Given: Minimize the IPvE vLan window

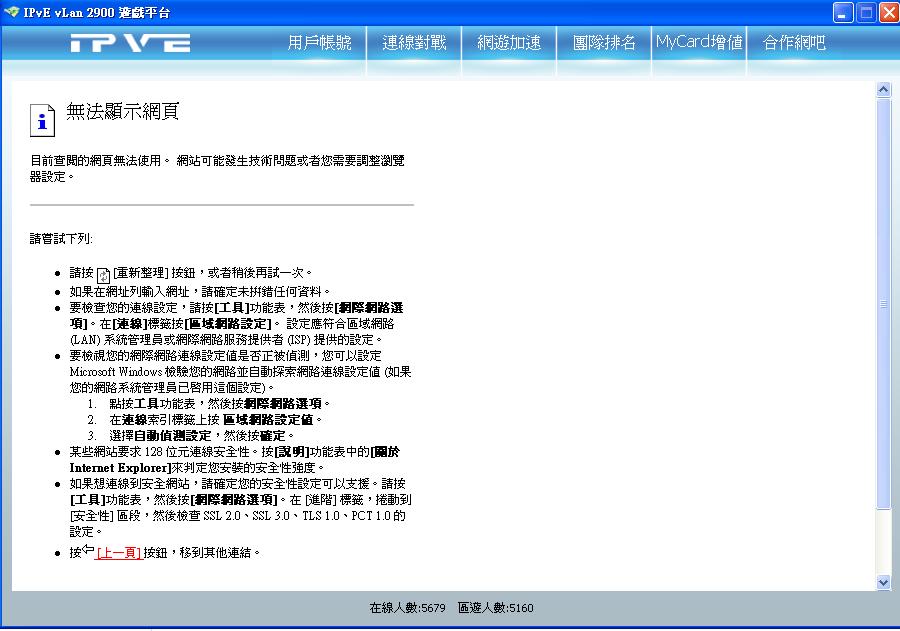Looking at the screenshot, I should [x=843, y=12].
